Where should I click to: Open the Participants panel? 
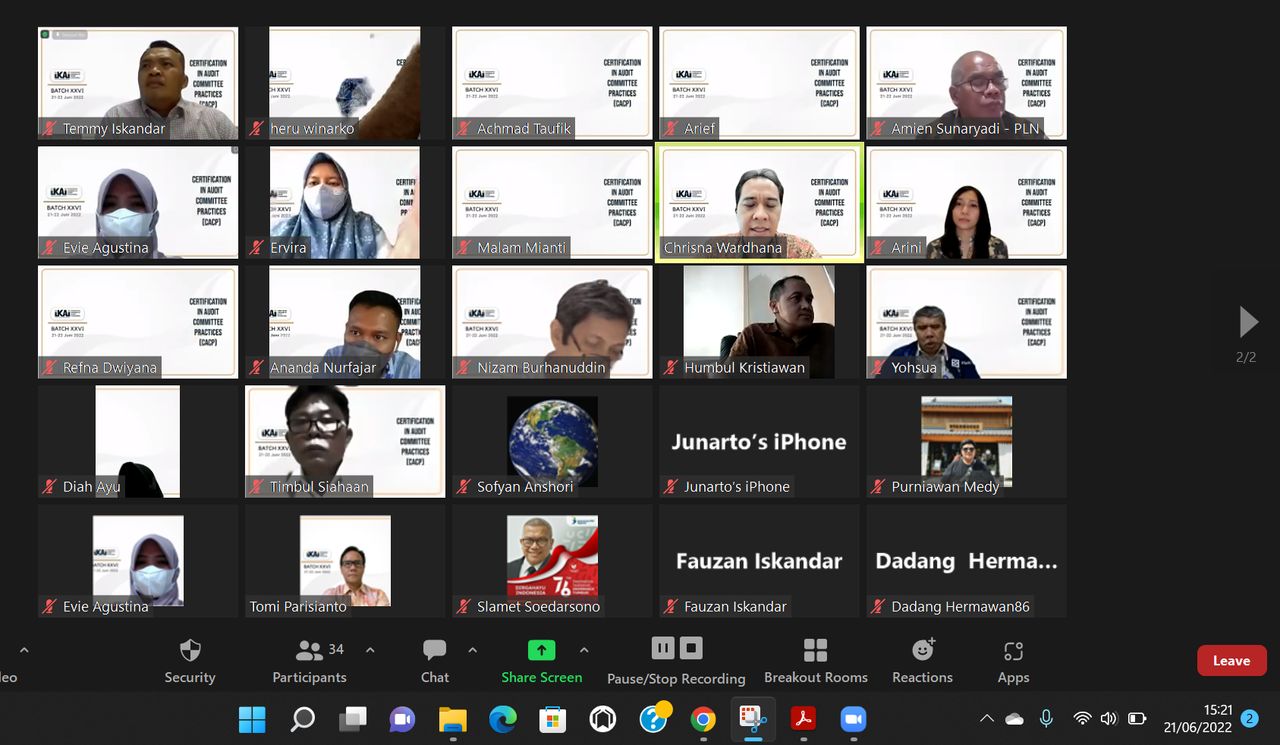310,662
